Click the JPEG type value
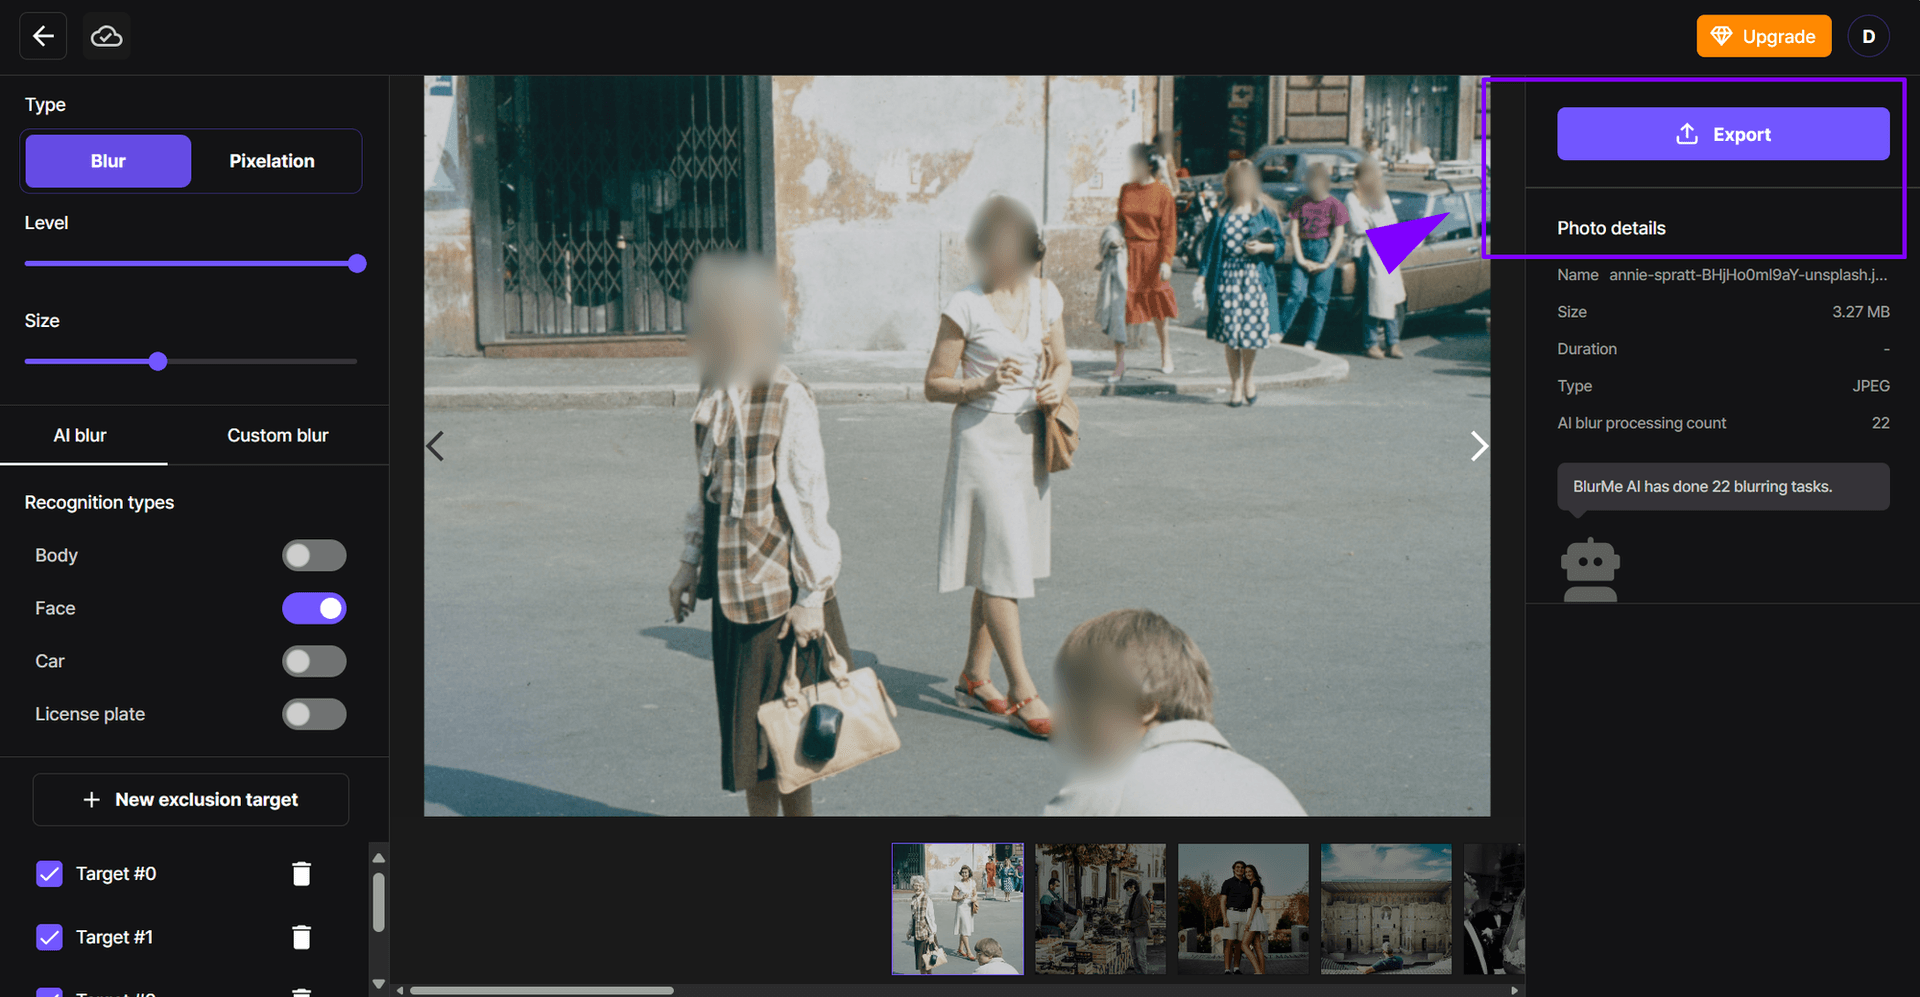 coord(1870,385)
